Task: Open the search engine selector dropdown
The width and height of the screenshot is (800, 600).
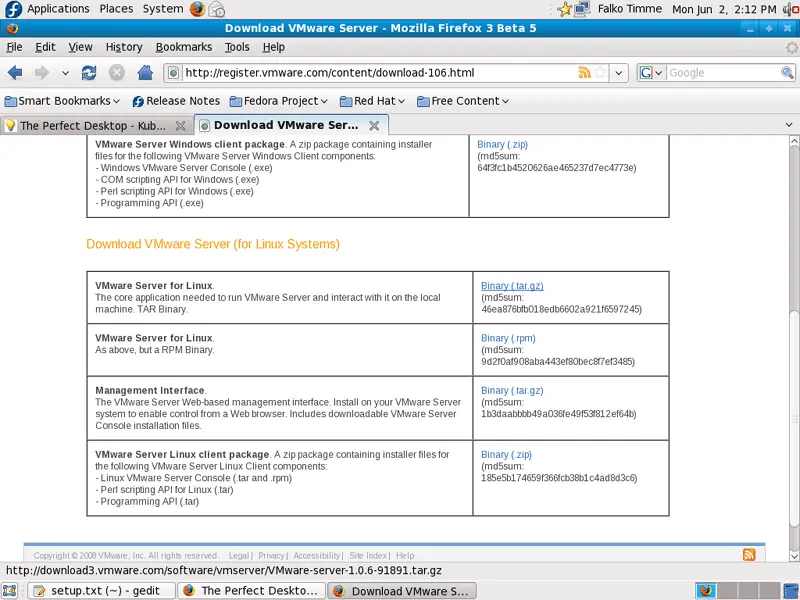Action: click(x=651, y=73)
